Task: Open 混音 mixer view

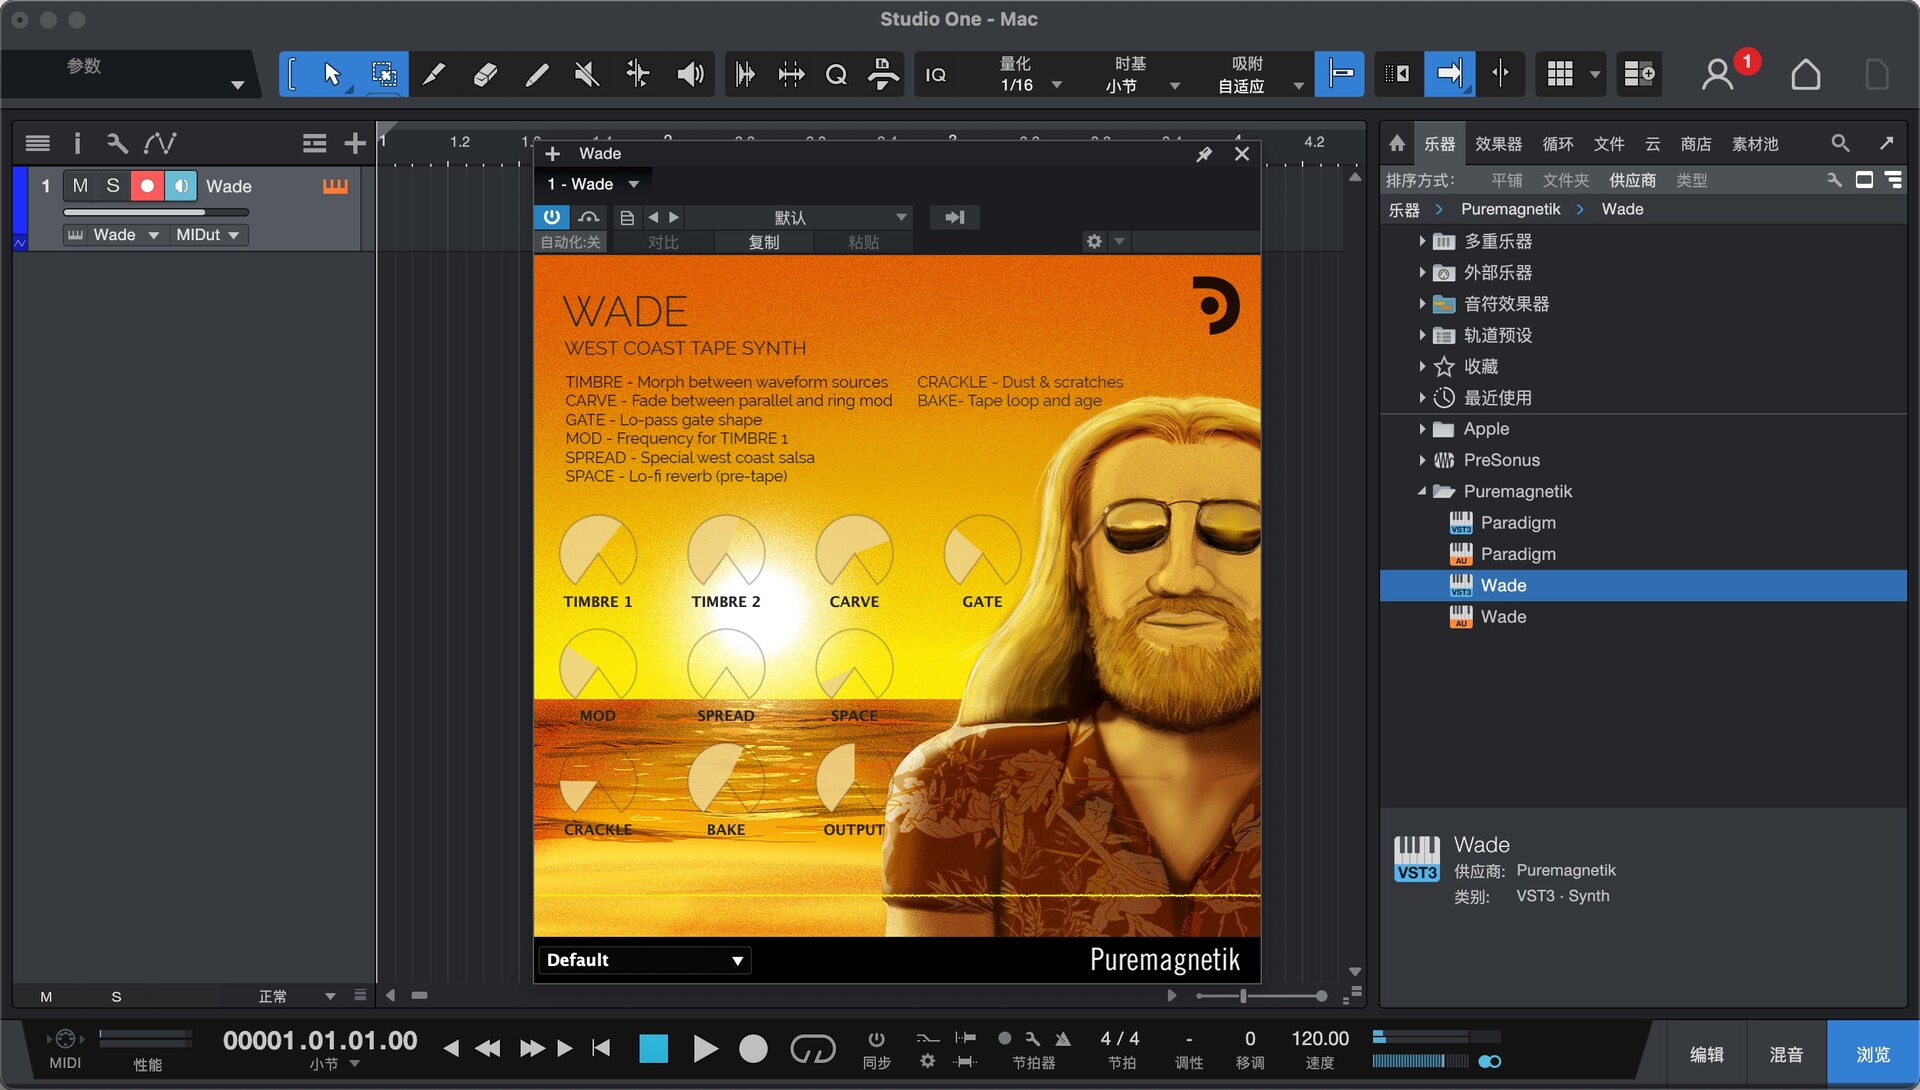Action: 1786,1054
